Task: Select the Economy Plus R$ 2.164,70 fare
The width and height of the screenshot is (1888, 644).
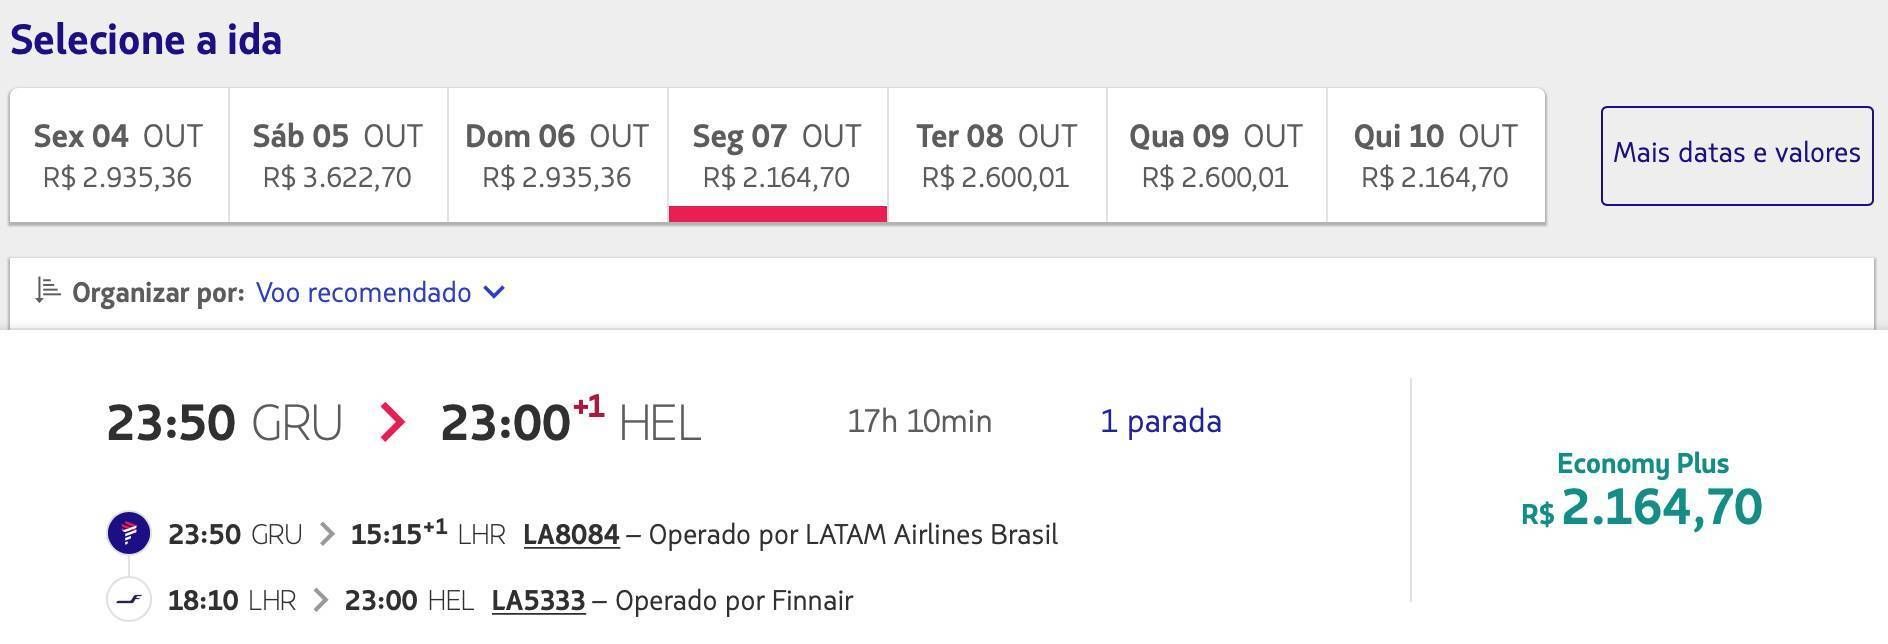Action: coord(1642,490)
